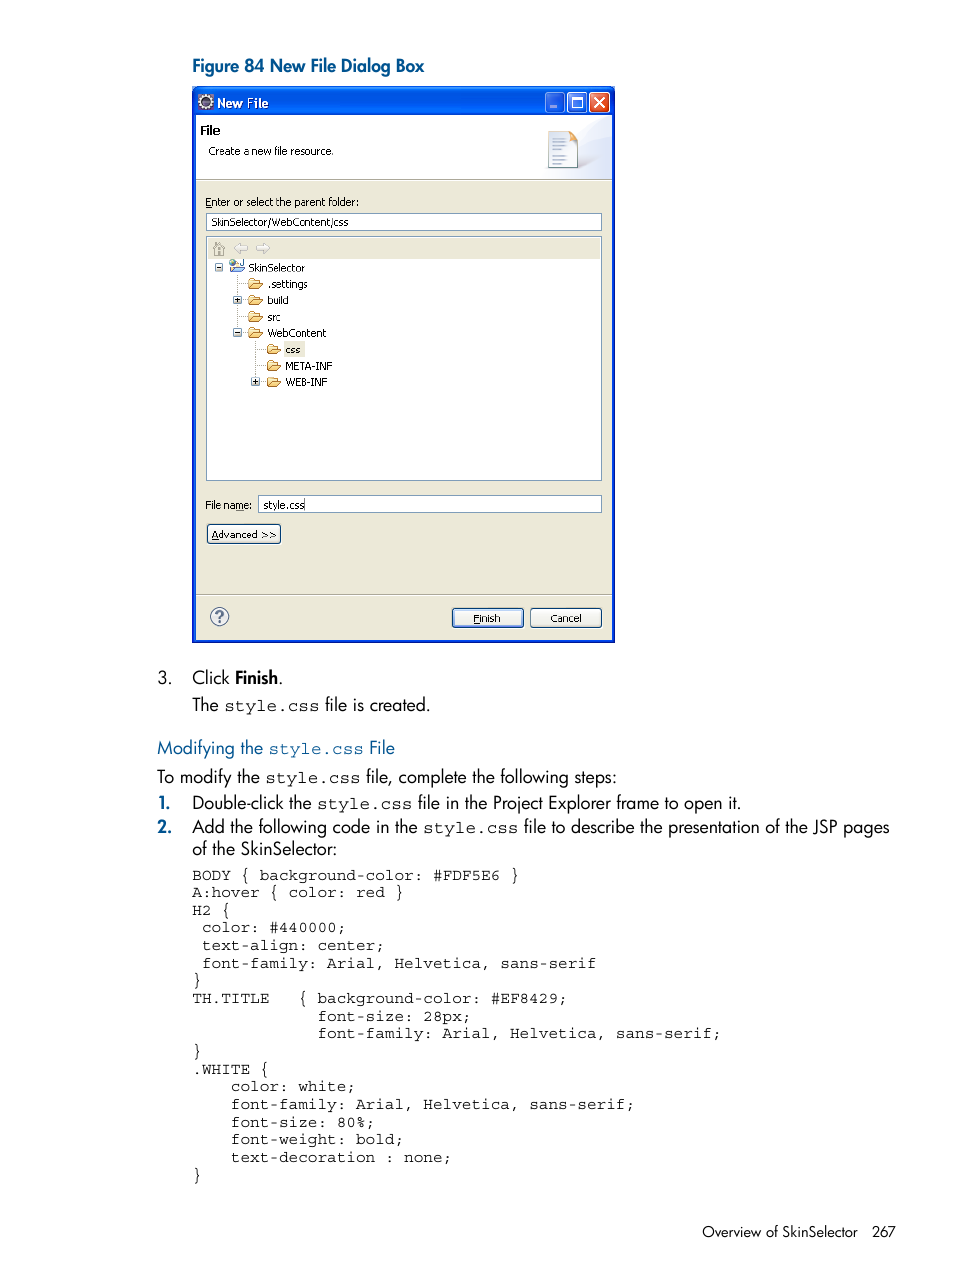Select the css tree label
This screenshot has width=954, height=1271.
pyautogui.click(x=293, y=350)
